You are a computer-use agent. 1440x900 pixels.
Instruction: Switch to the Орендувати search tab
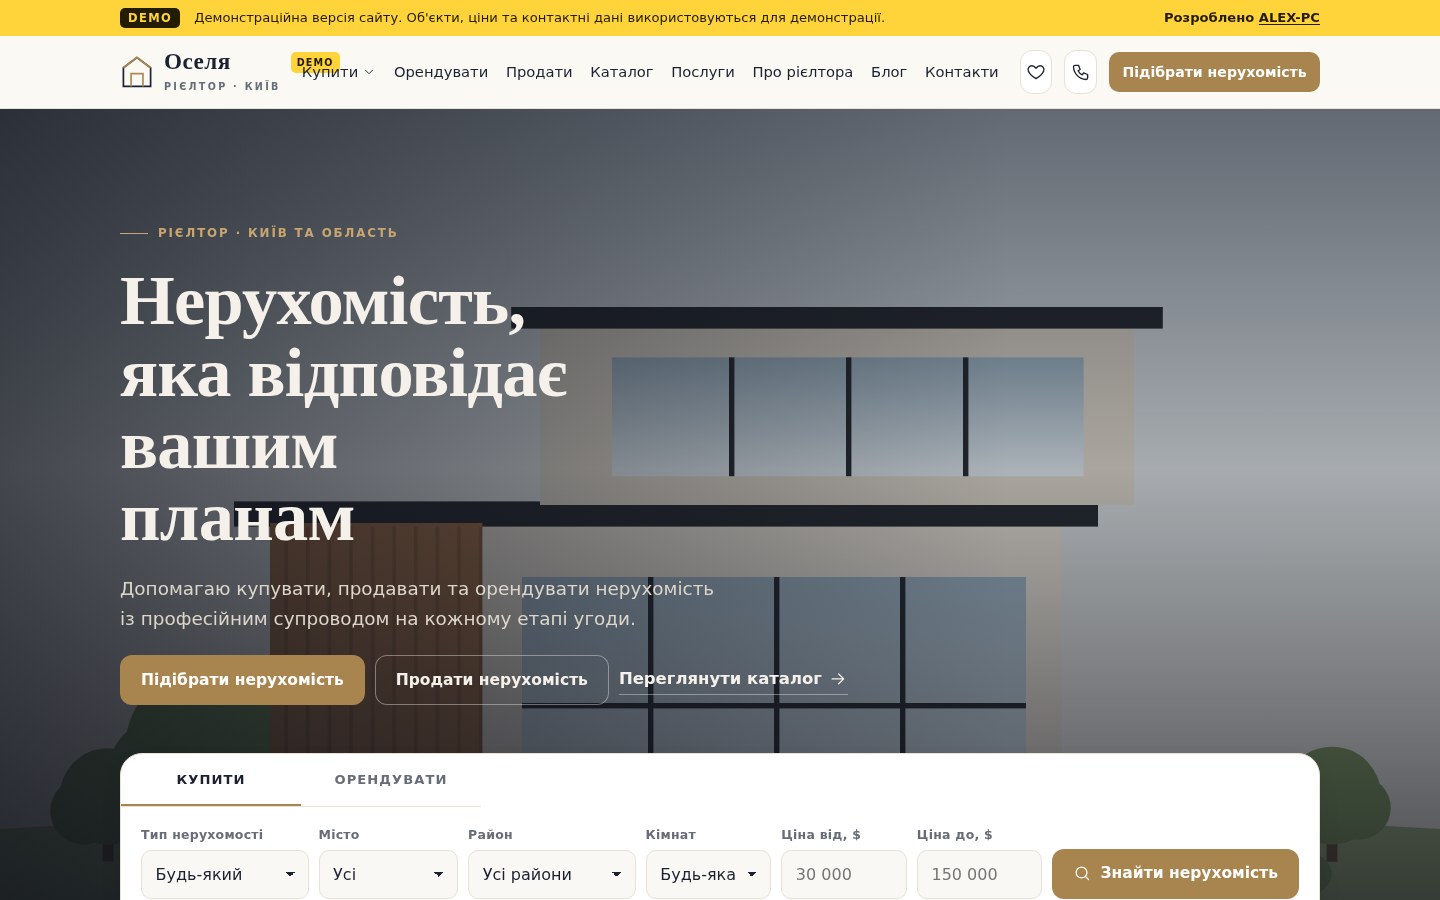(391, 780)
